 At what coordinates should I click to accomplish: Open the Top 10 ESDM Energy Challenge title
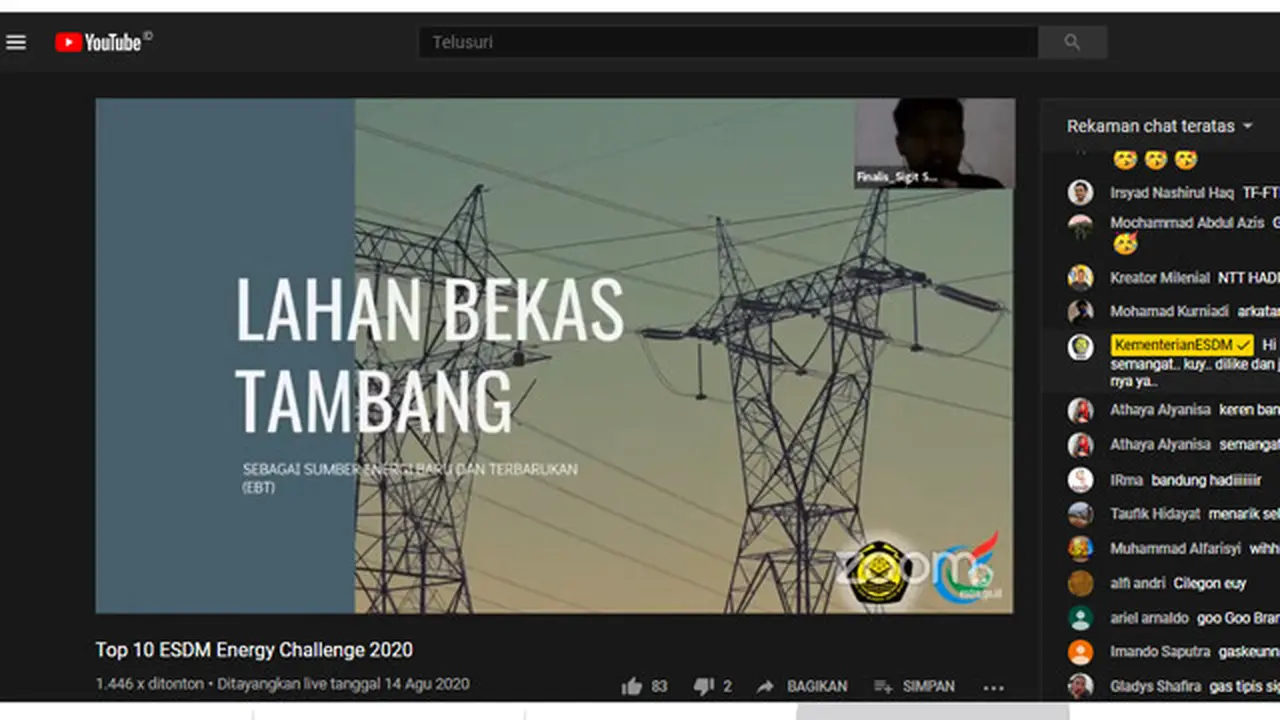click(253, 650)
